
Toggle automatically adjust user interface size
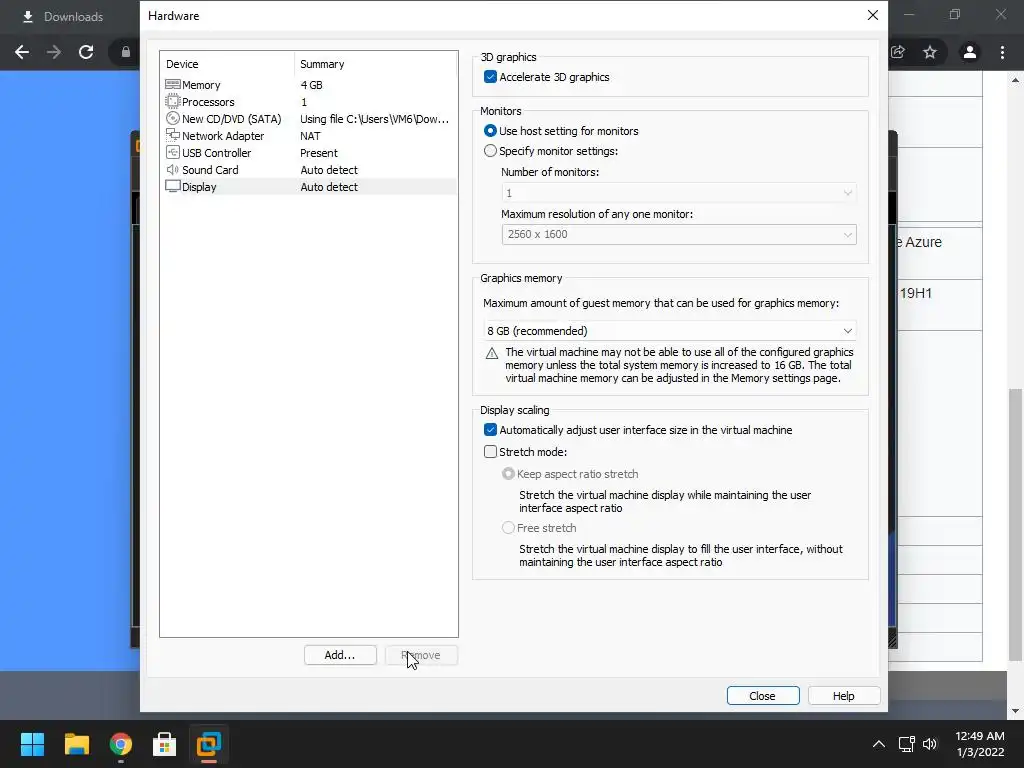(x=490, y=430)
